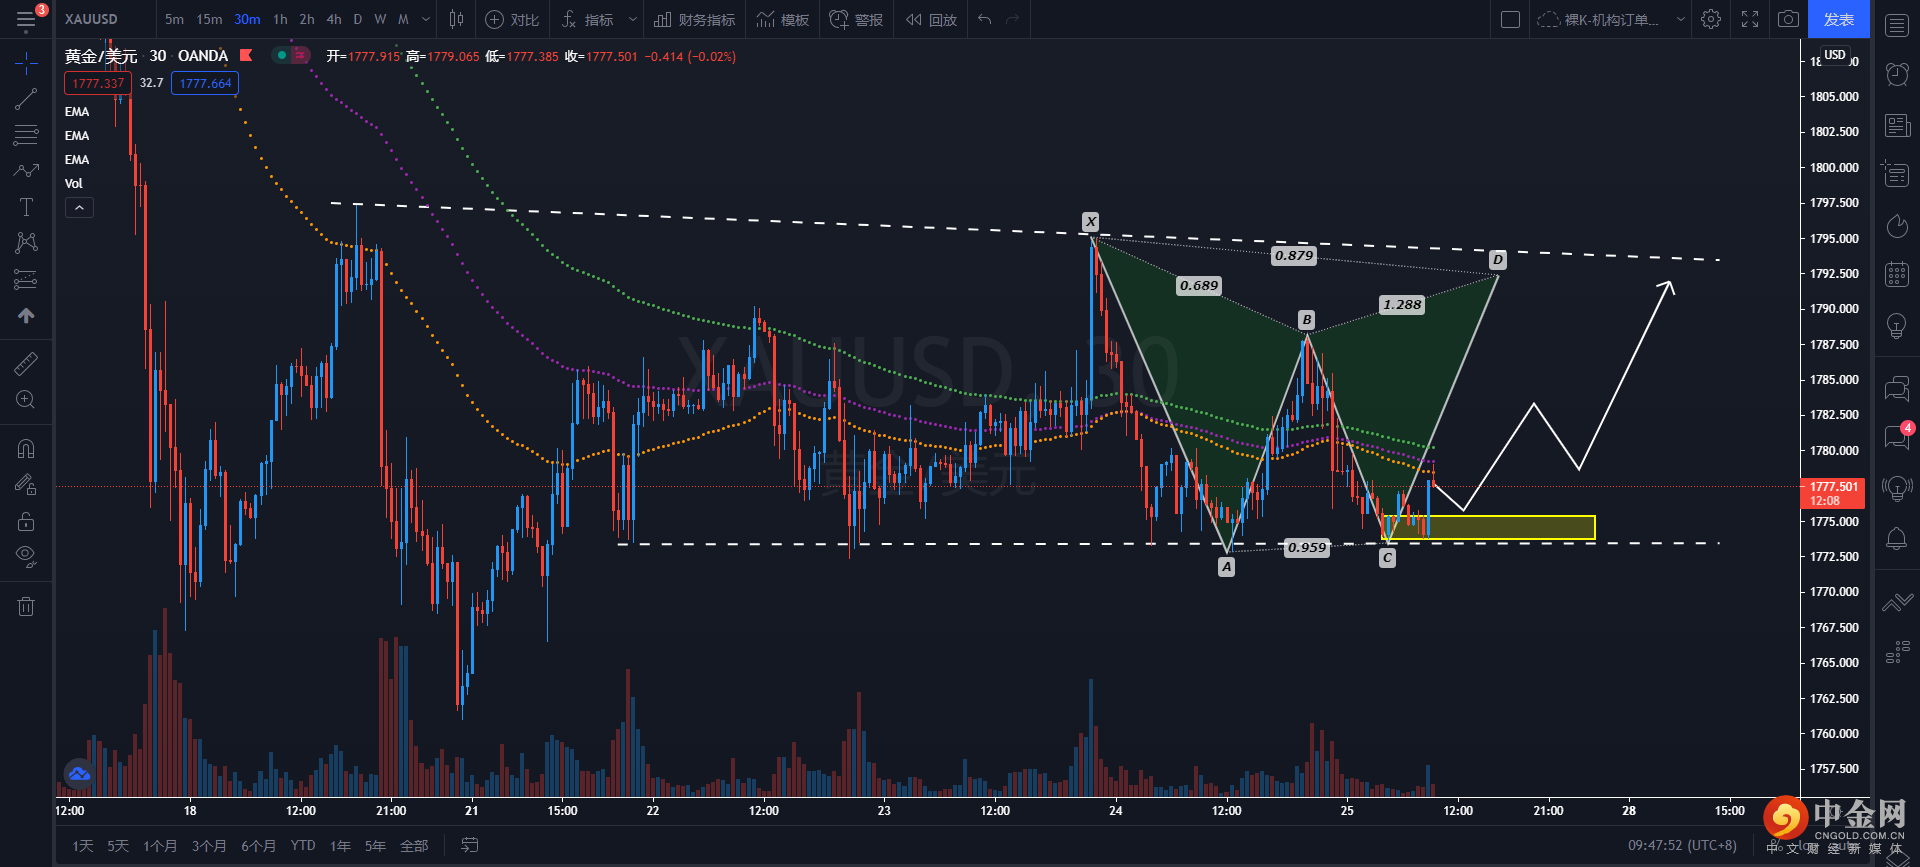The height and width of the screenshot is (867, 1920).
Task: Open the XABCD pattern tool
Action: pos(26,243)
